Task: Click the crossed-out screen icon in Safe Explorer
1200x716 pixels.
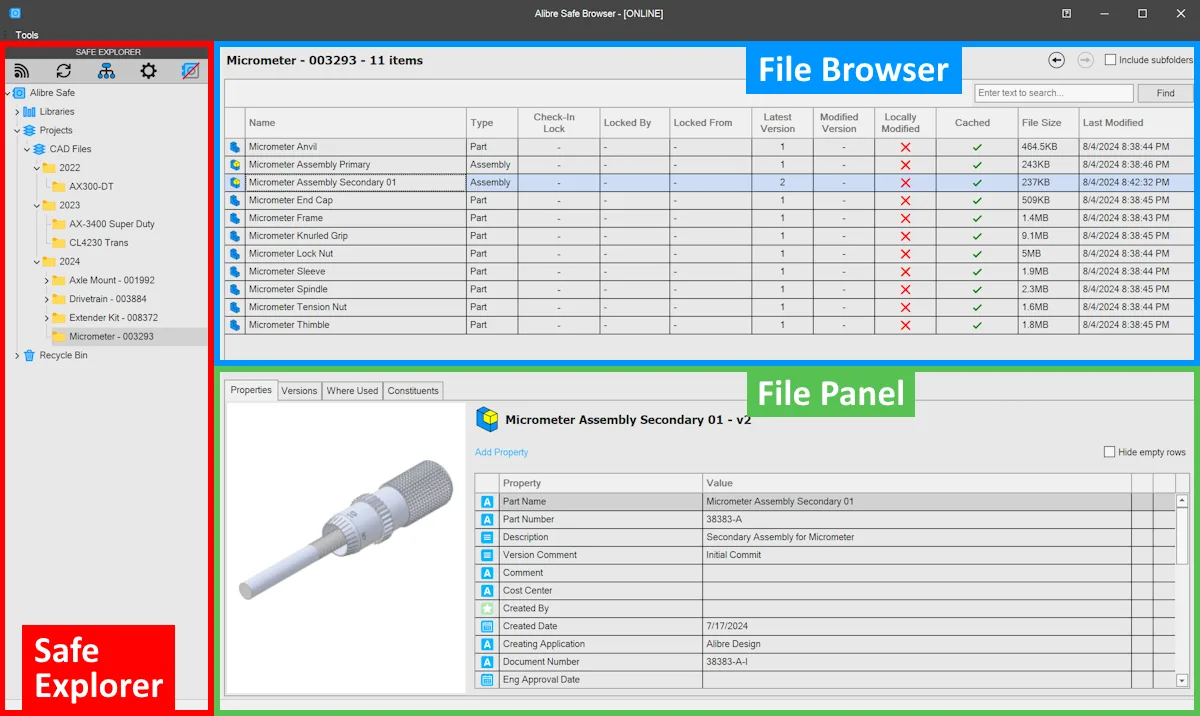Action: point(191,71)
